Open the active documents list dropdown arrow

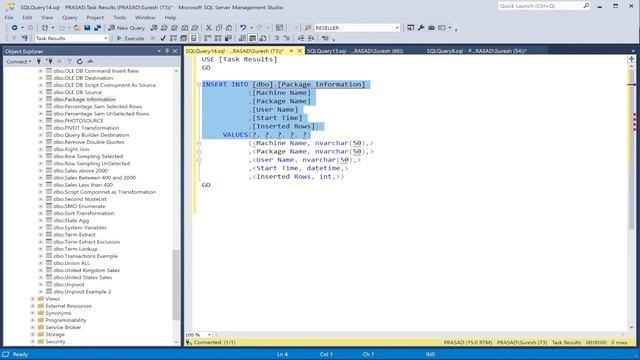633,51
